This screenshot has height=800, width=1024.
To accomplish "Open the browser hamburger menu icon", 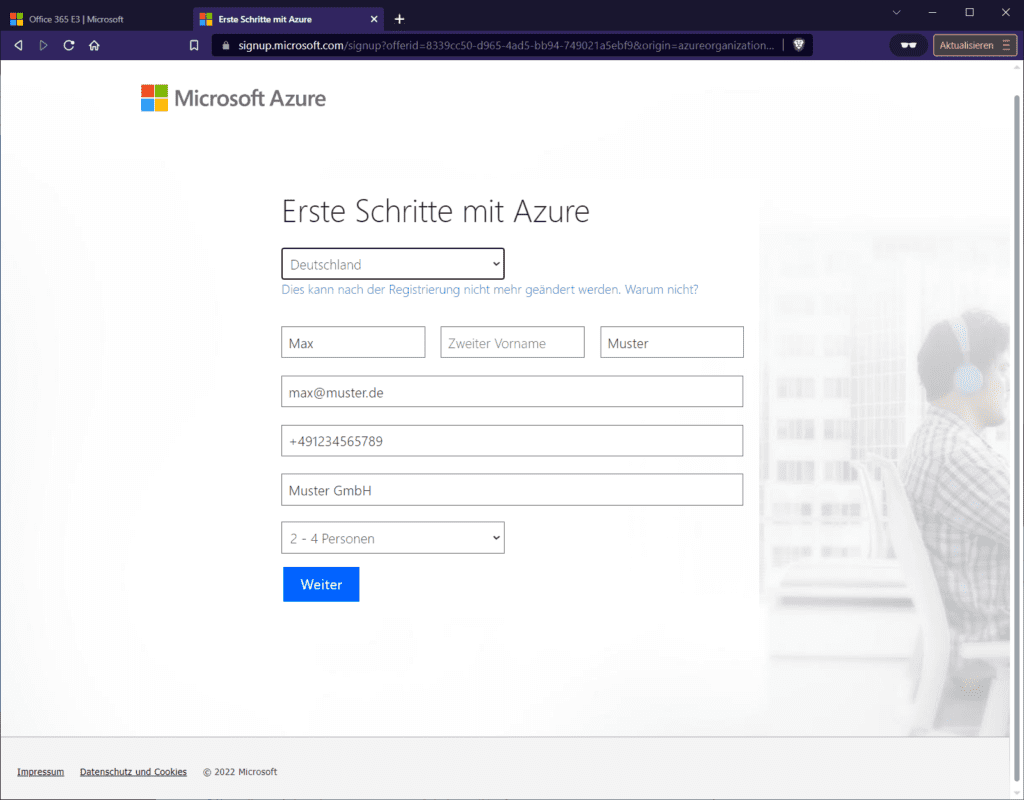I will 1006,45.
